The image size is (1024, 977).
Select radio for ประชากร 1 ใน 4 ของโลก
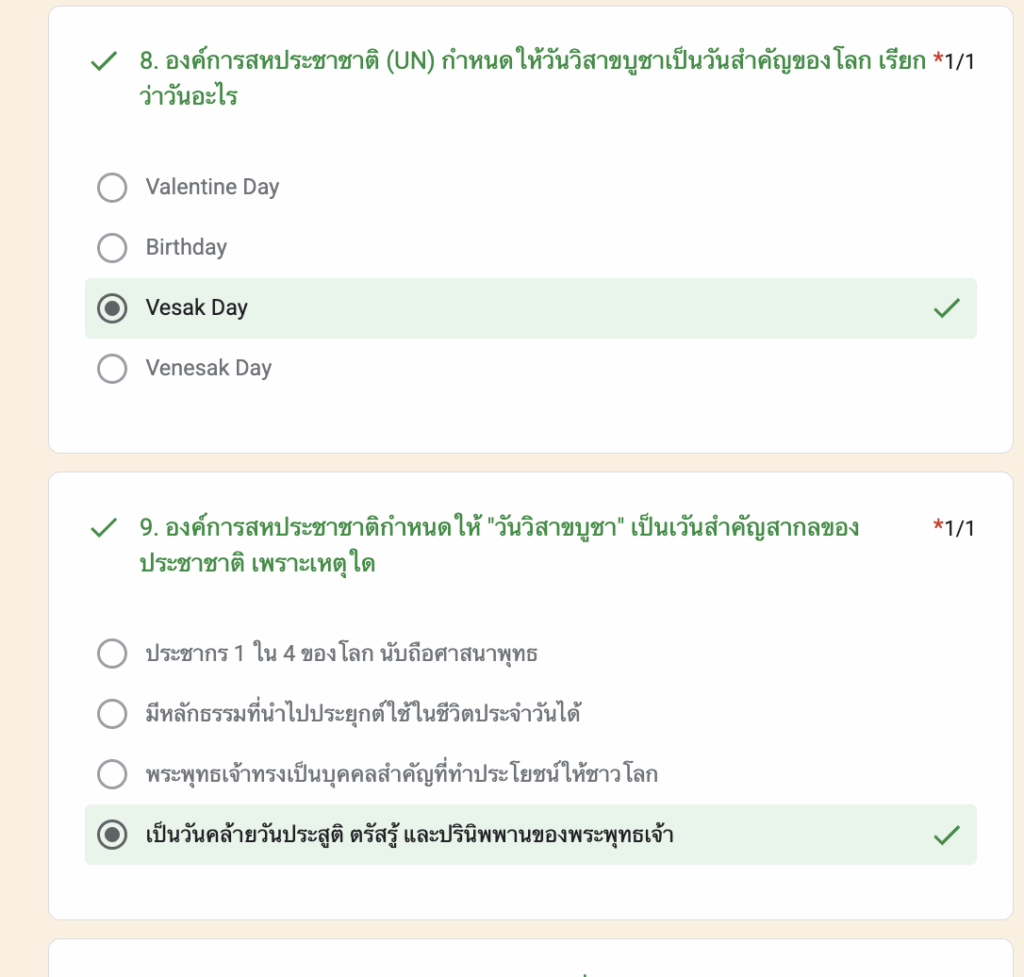112,654
